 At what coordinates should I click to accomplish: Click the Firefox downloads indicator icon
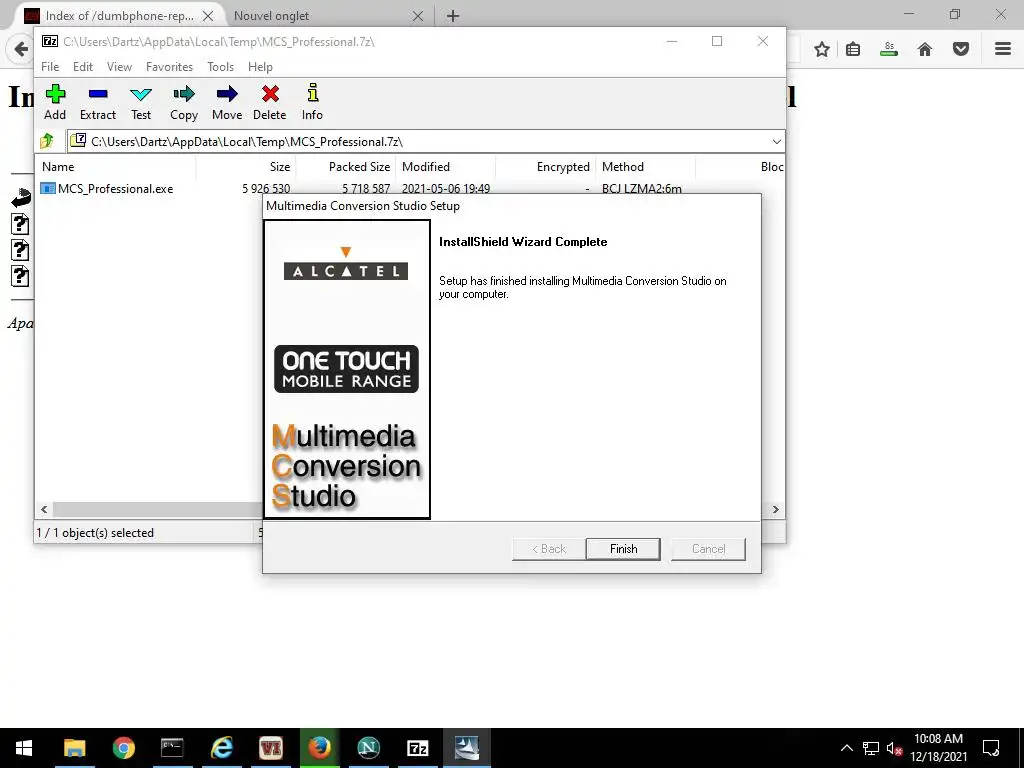pos(889,49)
